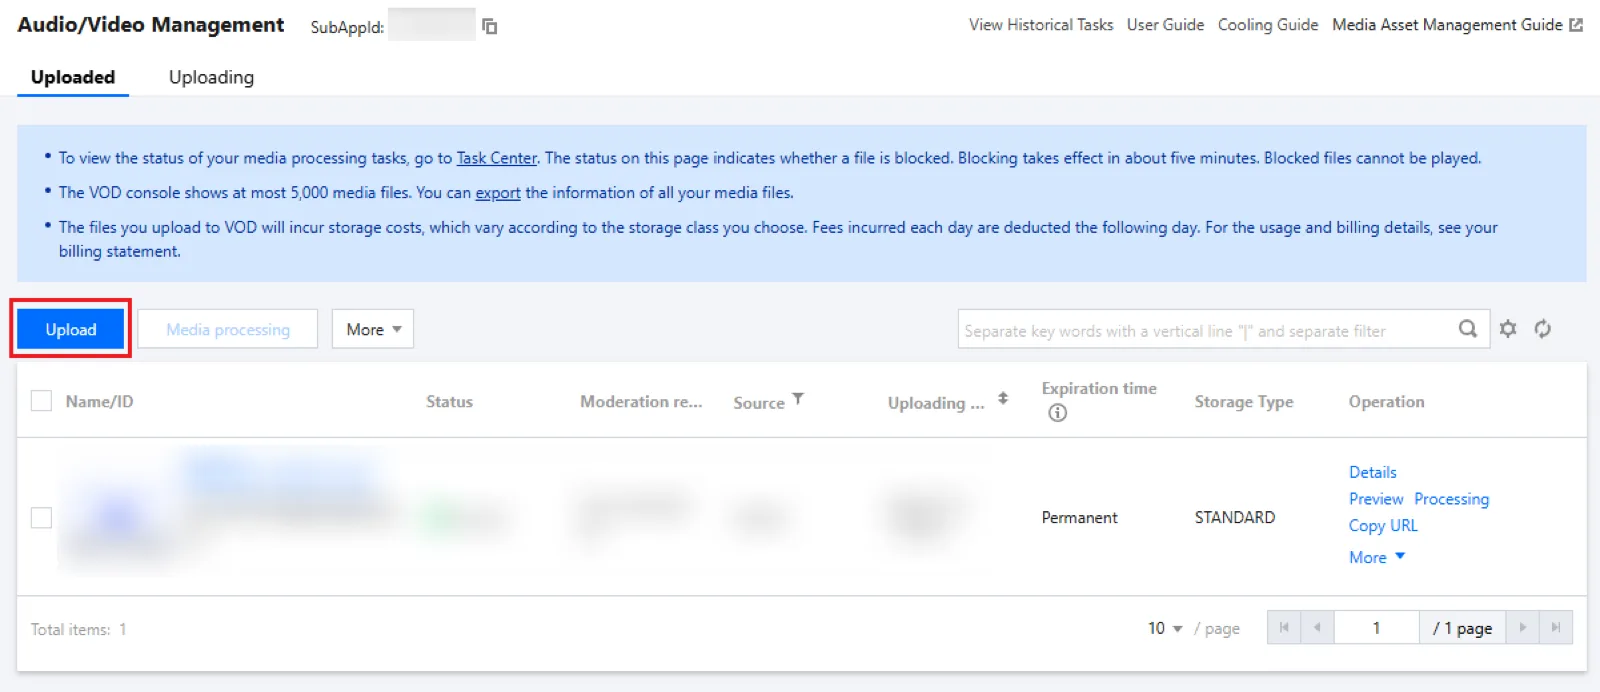Screen dimensions: 1600x692
Task: Open external link icon beside Media Asset Management Guide
Action: [1576, 25]
